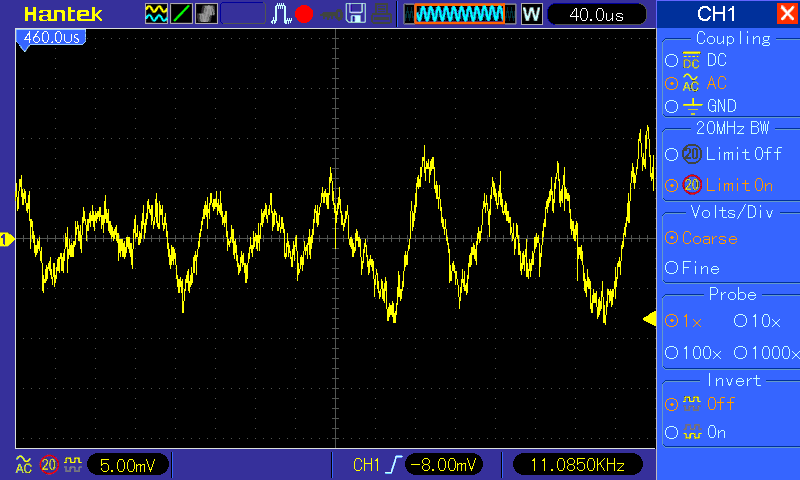Turn Invert On
Screen dimensions: 800x480
671,433
